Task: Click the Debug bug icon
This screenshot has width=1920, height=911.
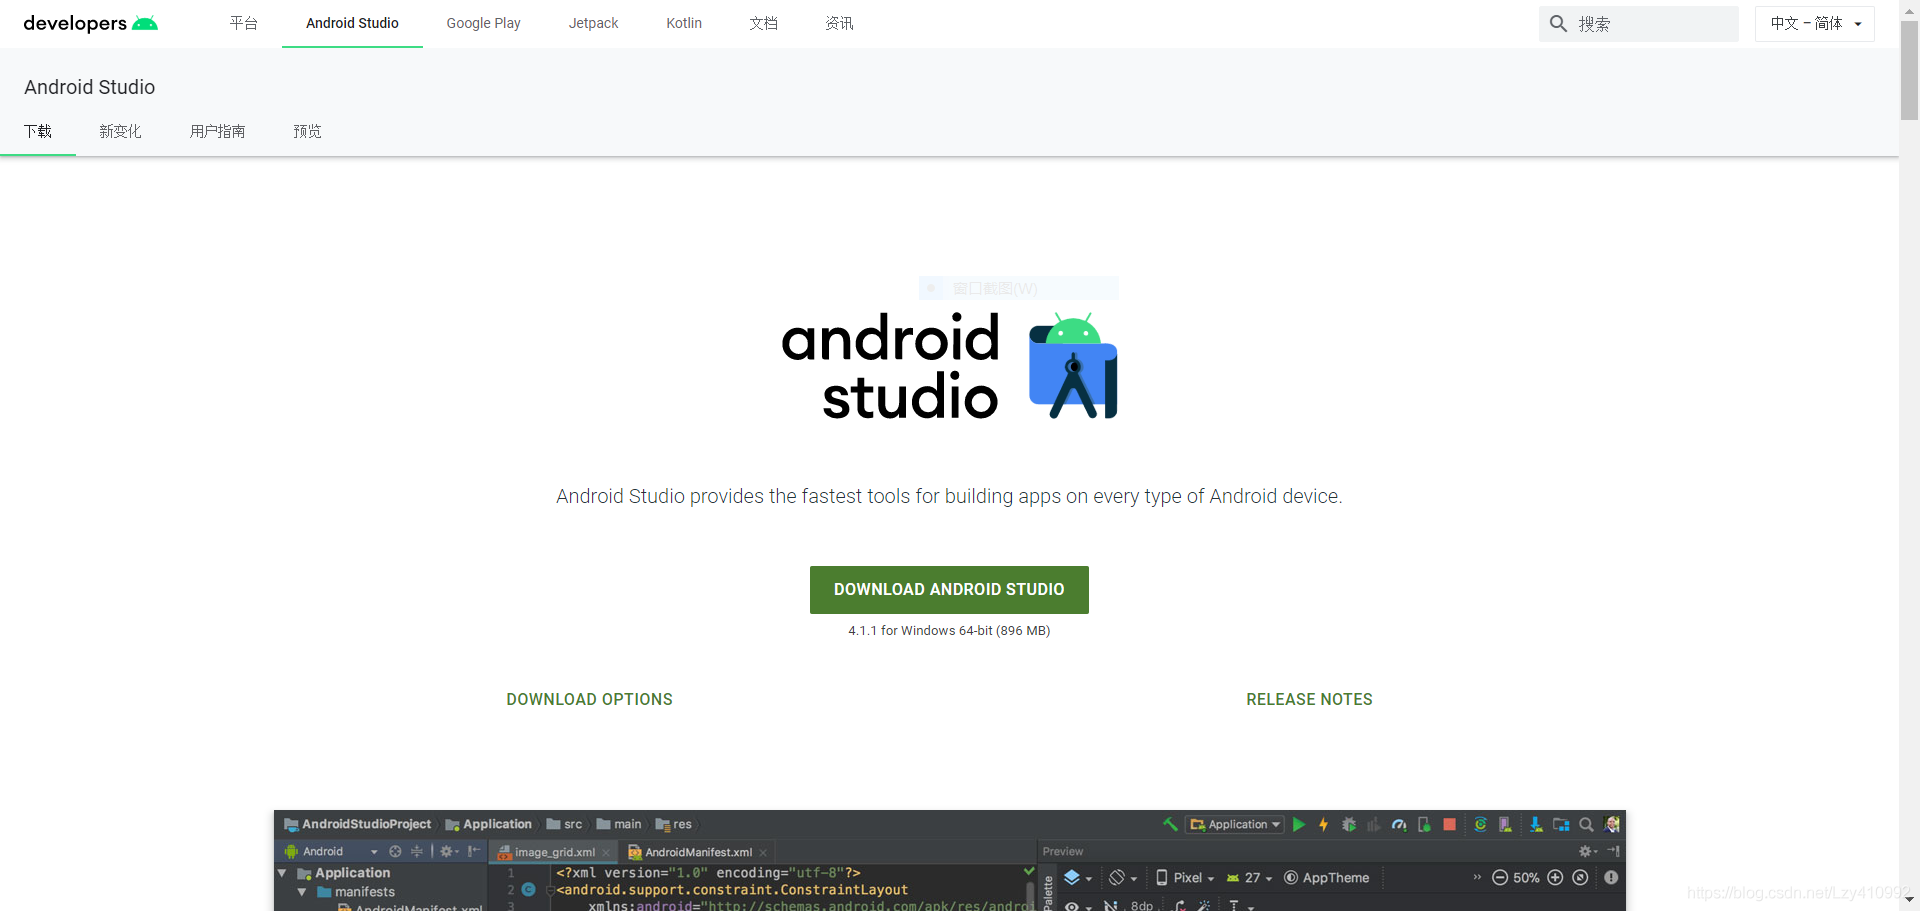Action: tap(1349, 825)
